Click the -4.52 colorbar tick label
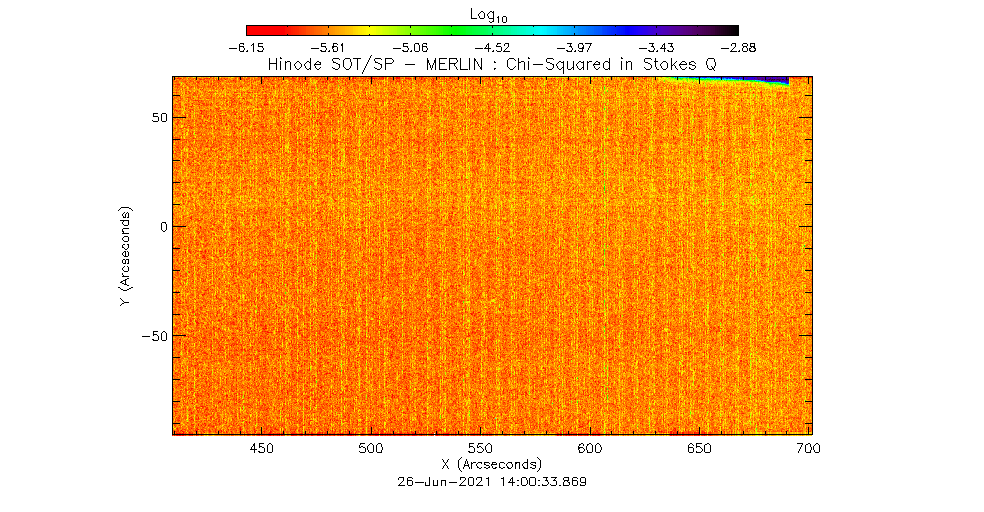Image resolution: width=984 pixels, height=512 pixels. [x=494, y=47]
